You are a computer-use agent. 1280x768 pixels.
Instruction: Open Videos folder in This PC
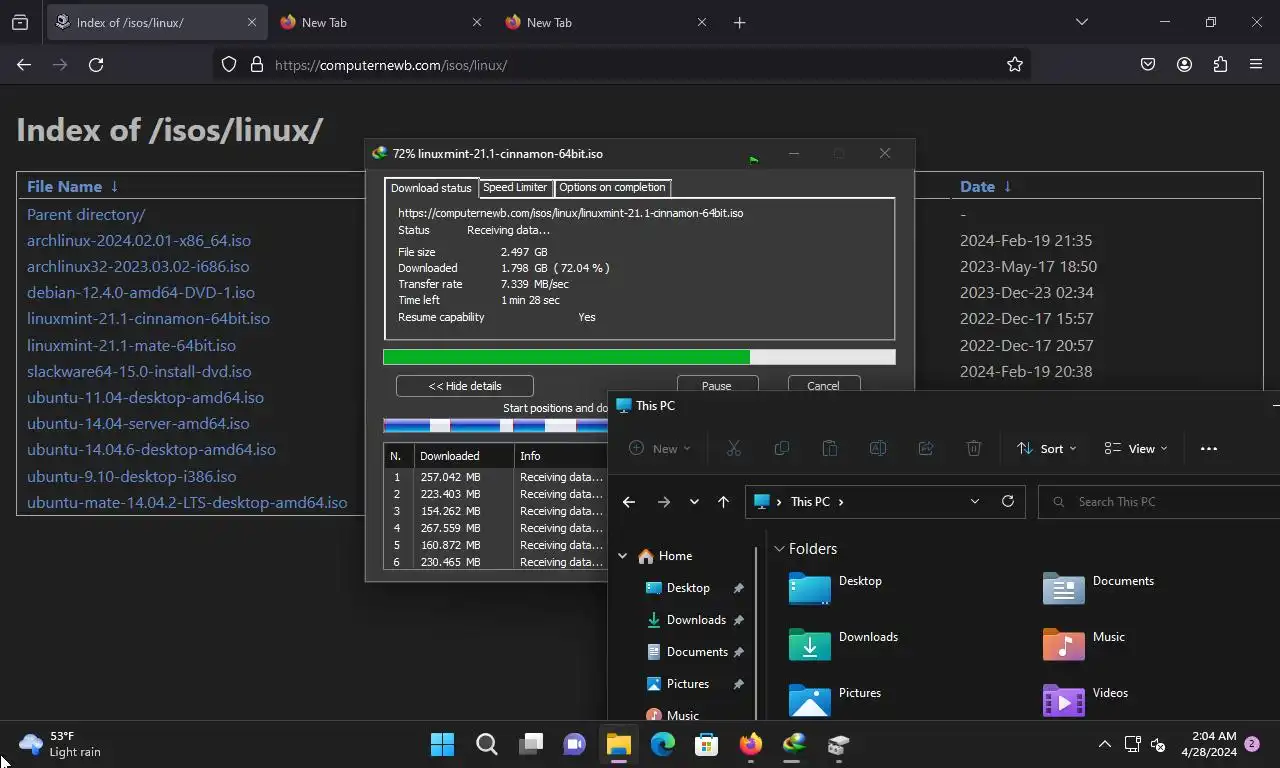click(1085, 699)
